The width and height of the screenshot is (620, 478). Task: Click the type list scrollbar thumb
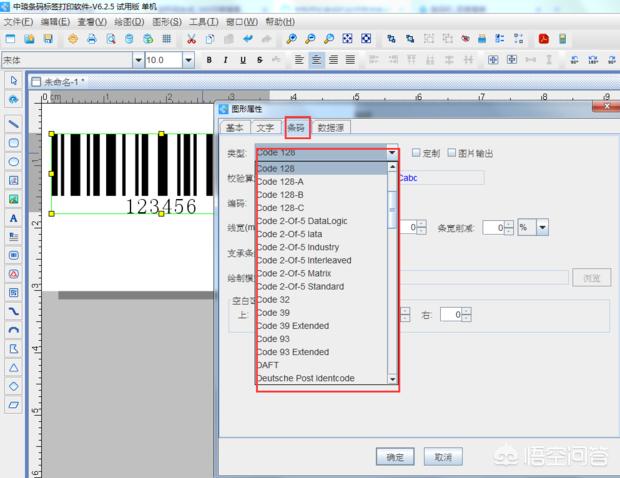point(392,210)
